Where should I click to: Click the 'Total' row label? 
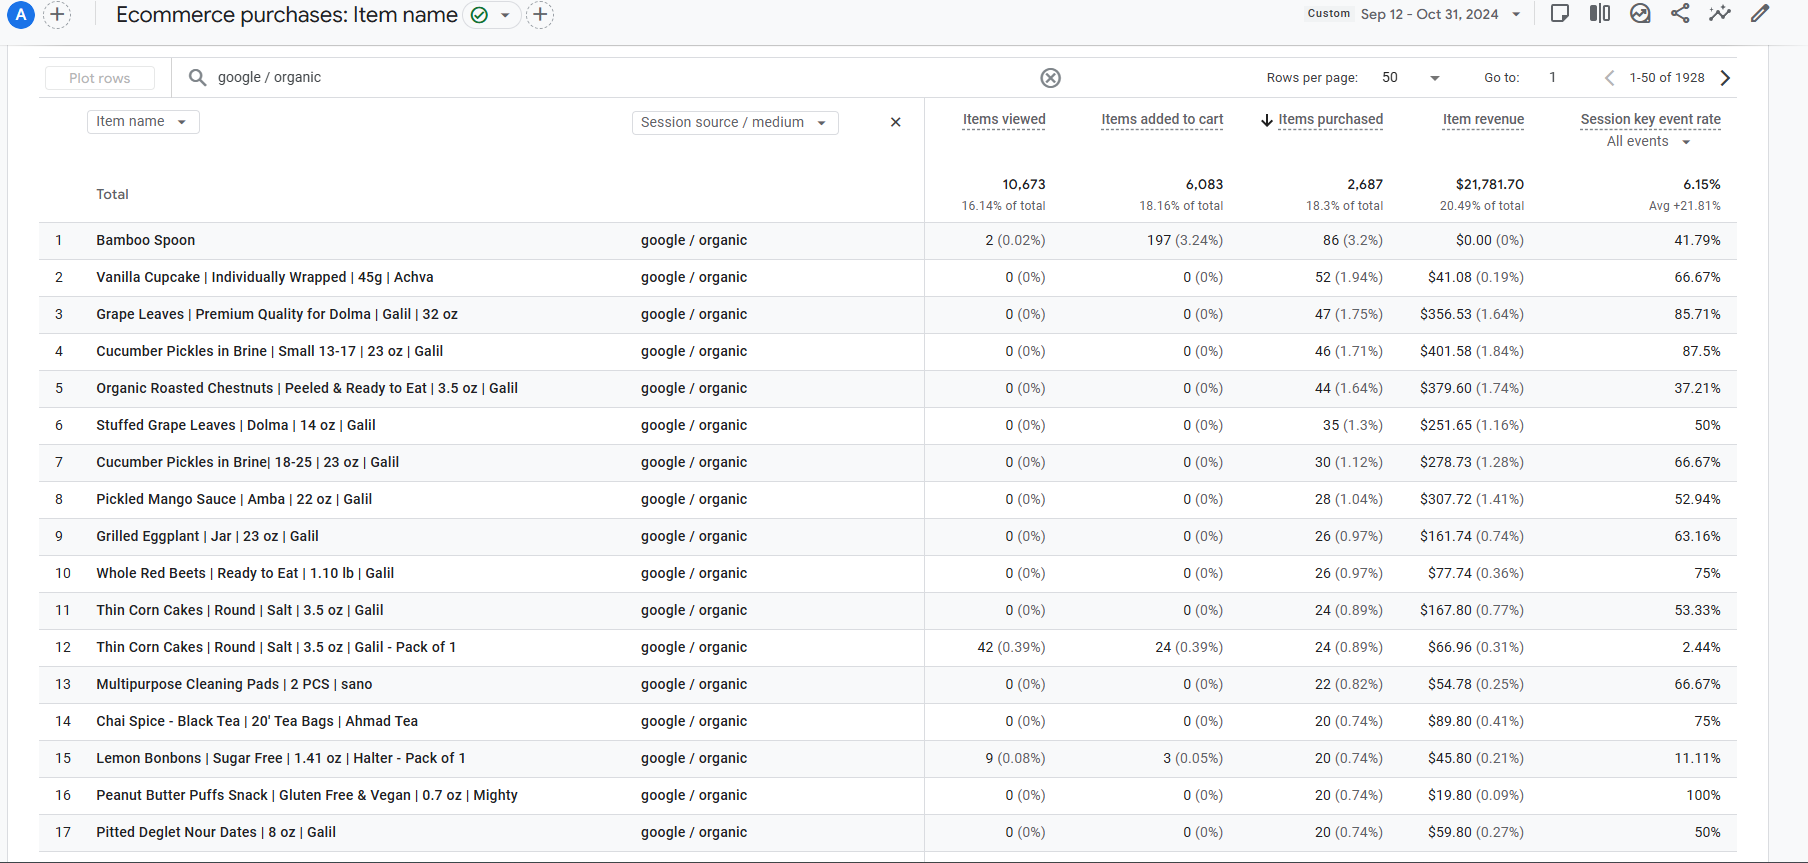112,195
